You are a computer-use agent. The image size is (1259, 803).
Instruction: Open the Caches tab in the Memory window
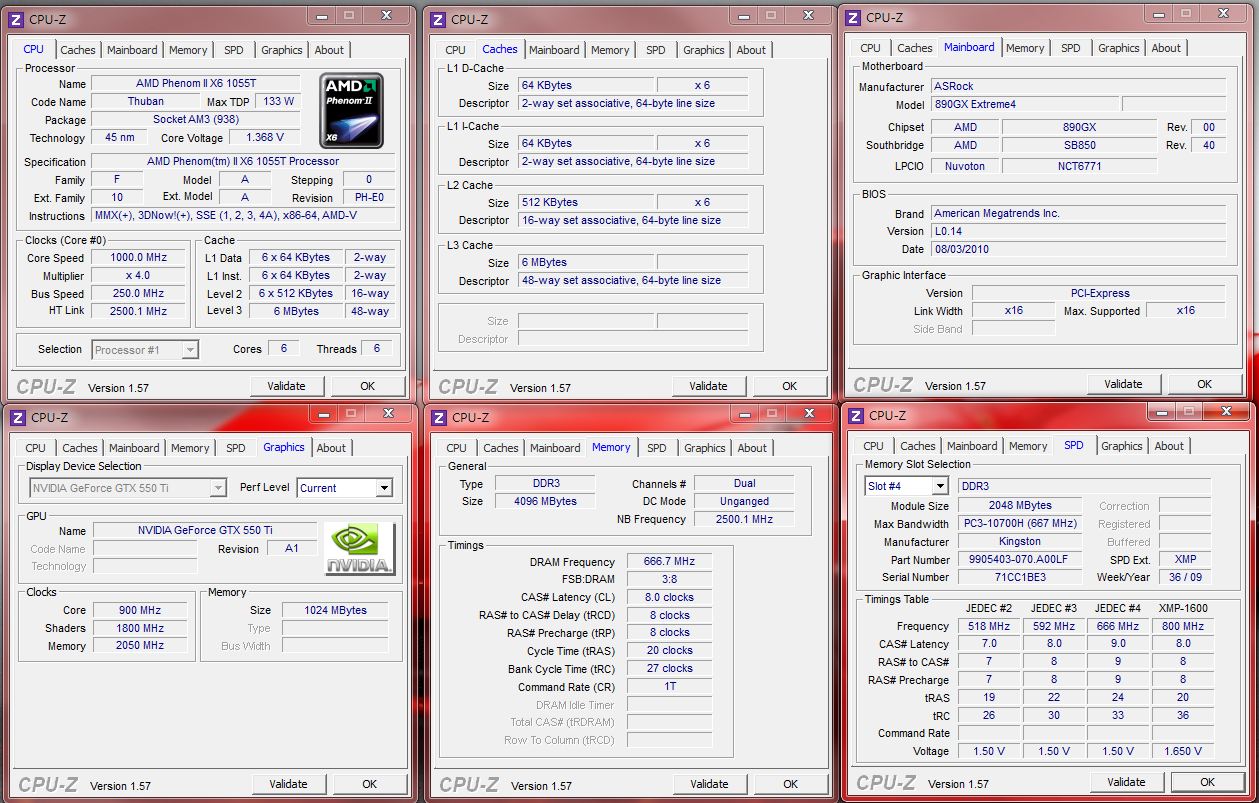pyautogui.click(x=501, y=448)
